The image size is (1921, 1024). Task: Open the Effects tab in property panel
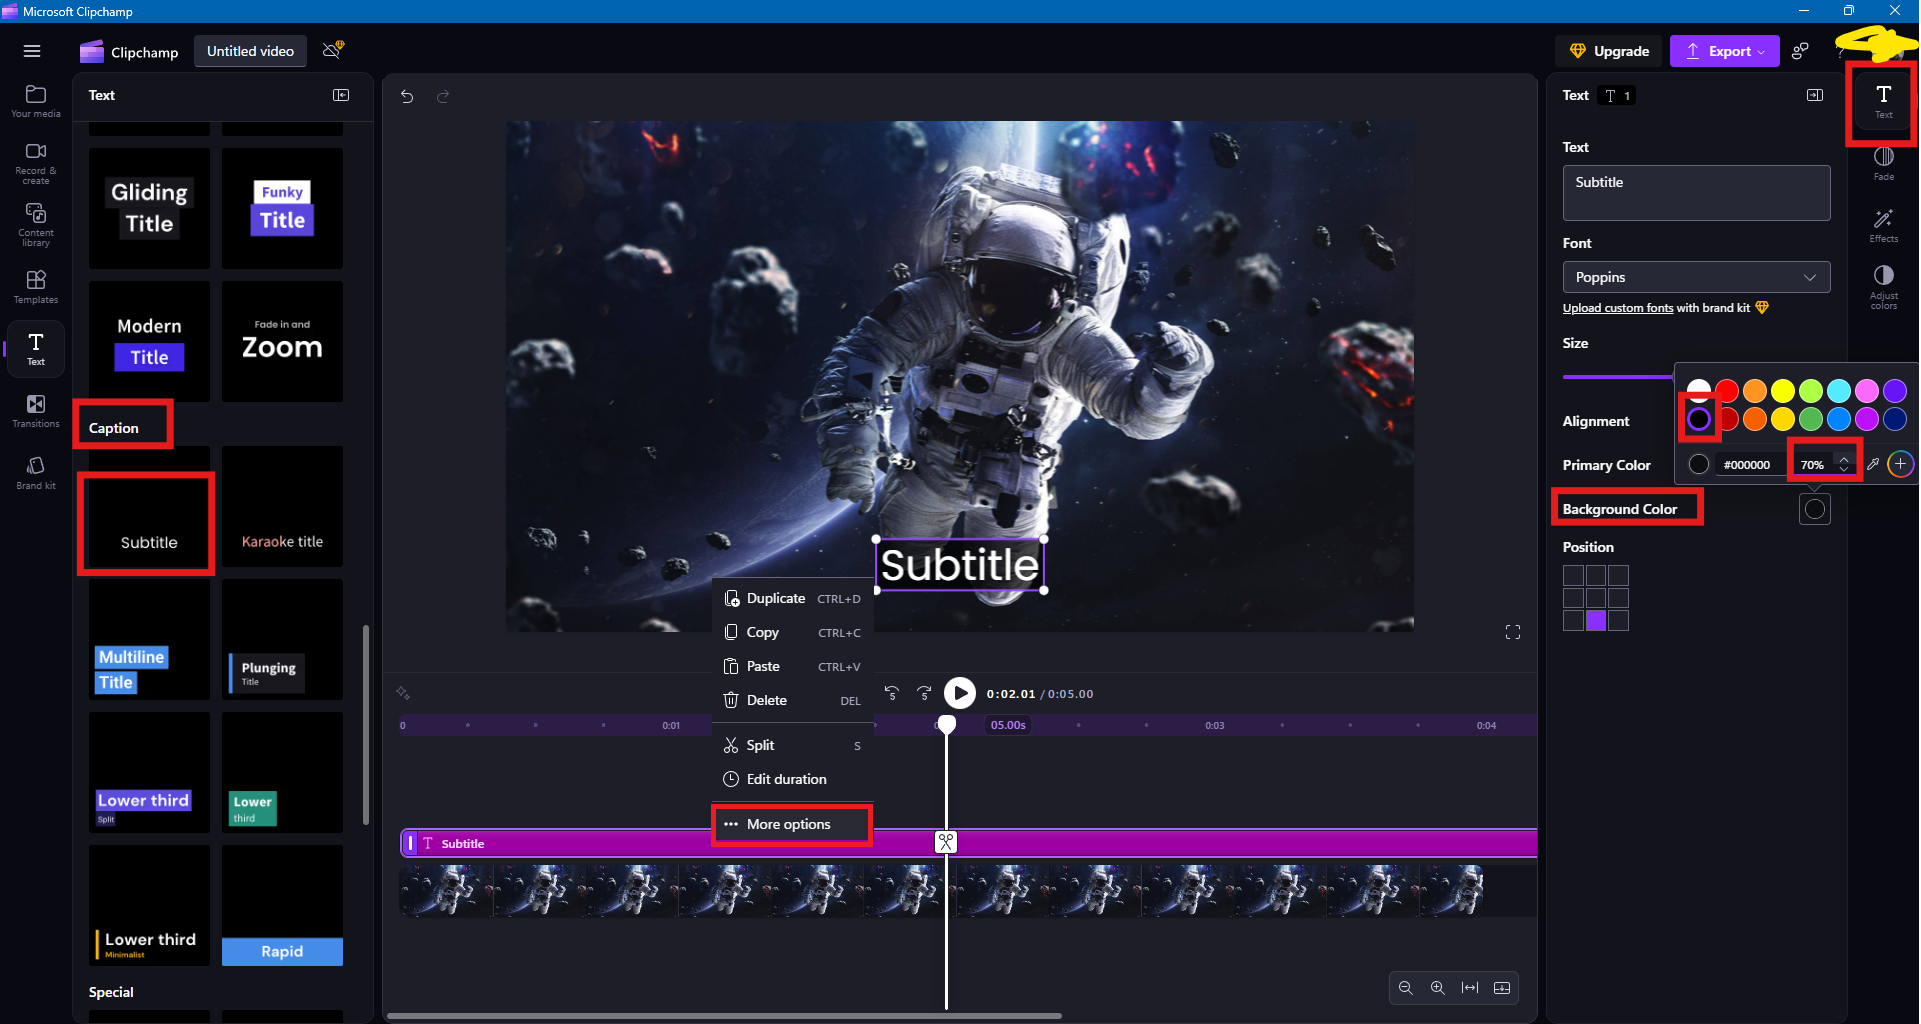(x=1884, y=226)
